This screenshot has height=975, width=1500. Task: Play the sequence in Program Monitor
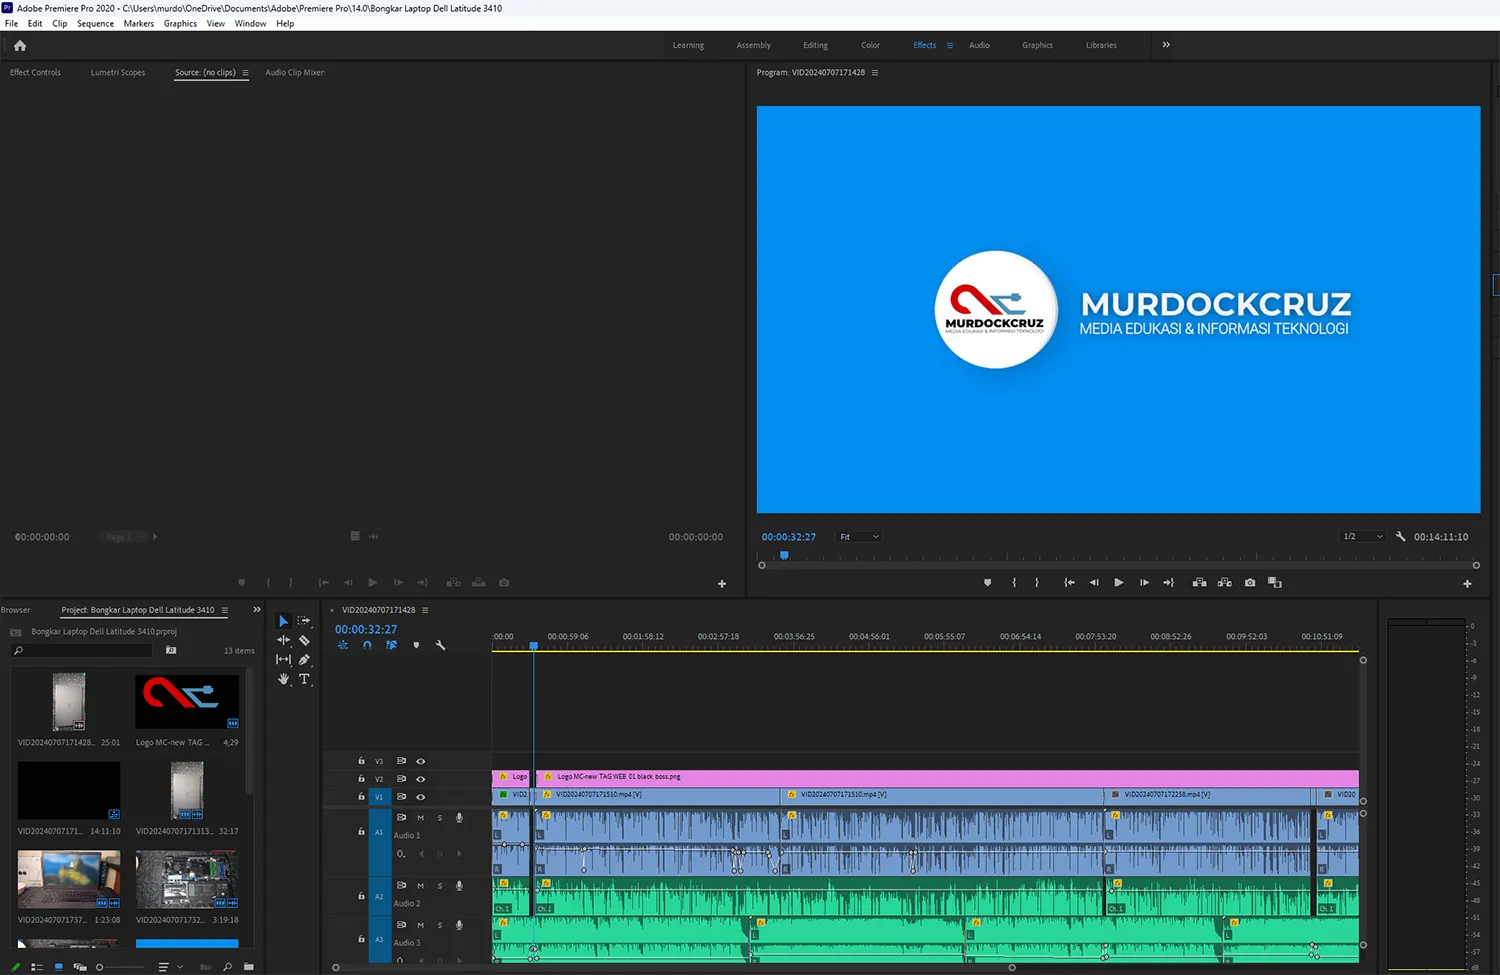1118,583
